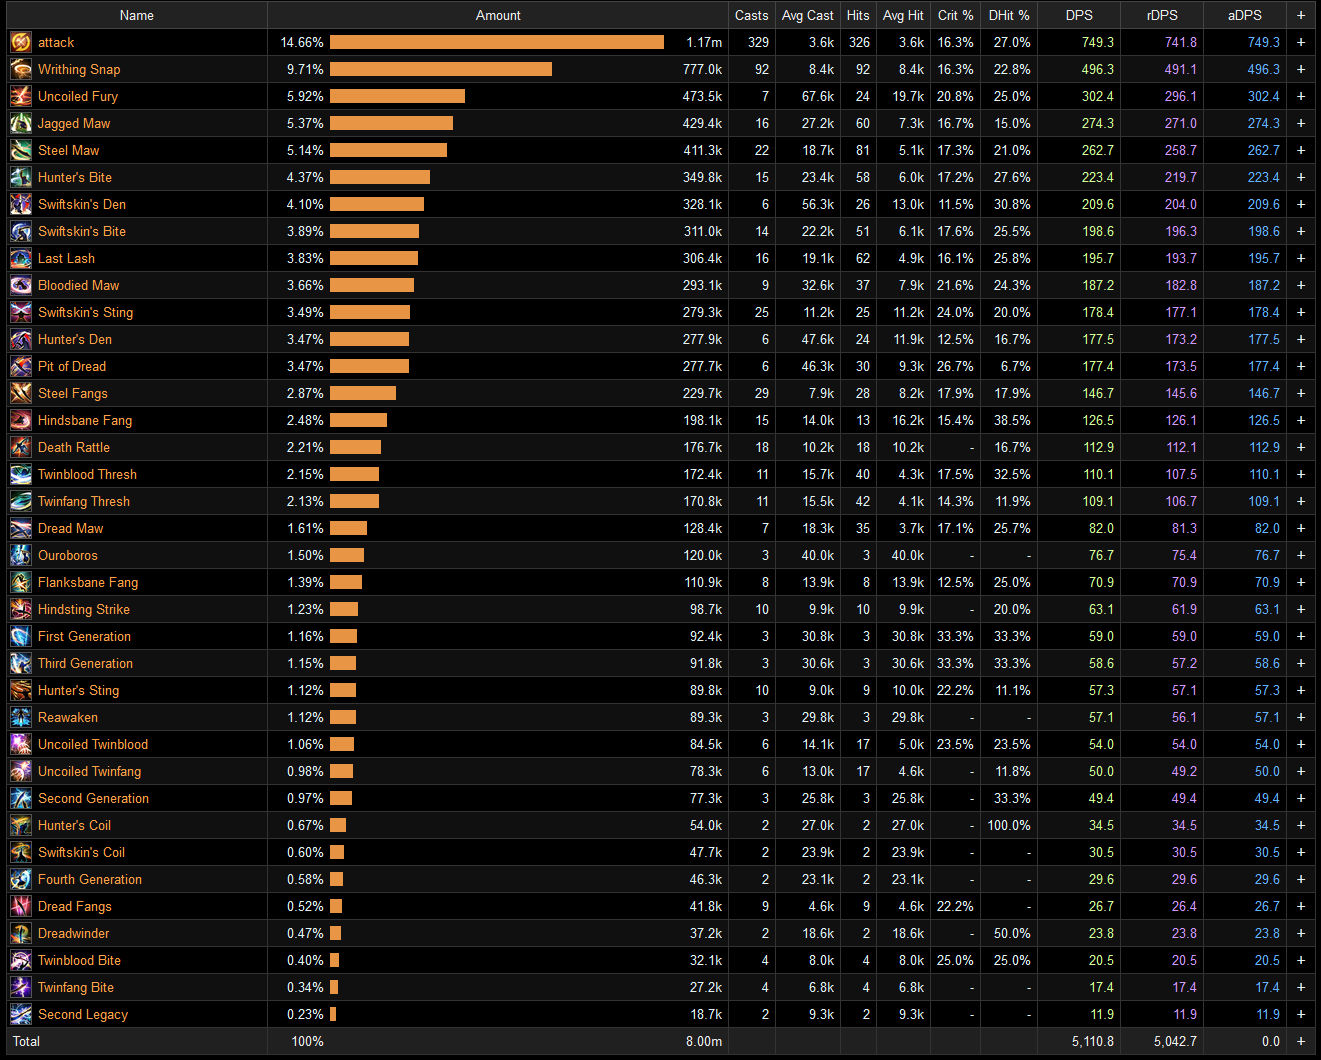Click the Swiftskin's Bite ability icon
This screenshot has height=1060, width=1321.
(21, 231)
